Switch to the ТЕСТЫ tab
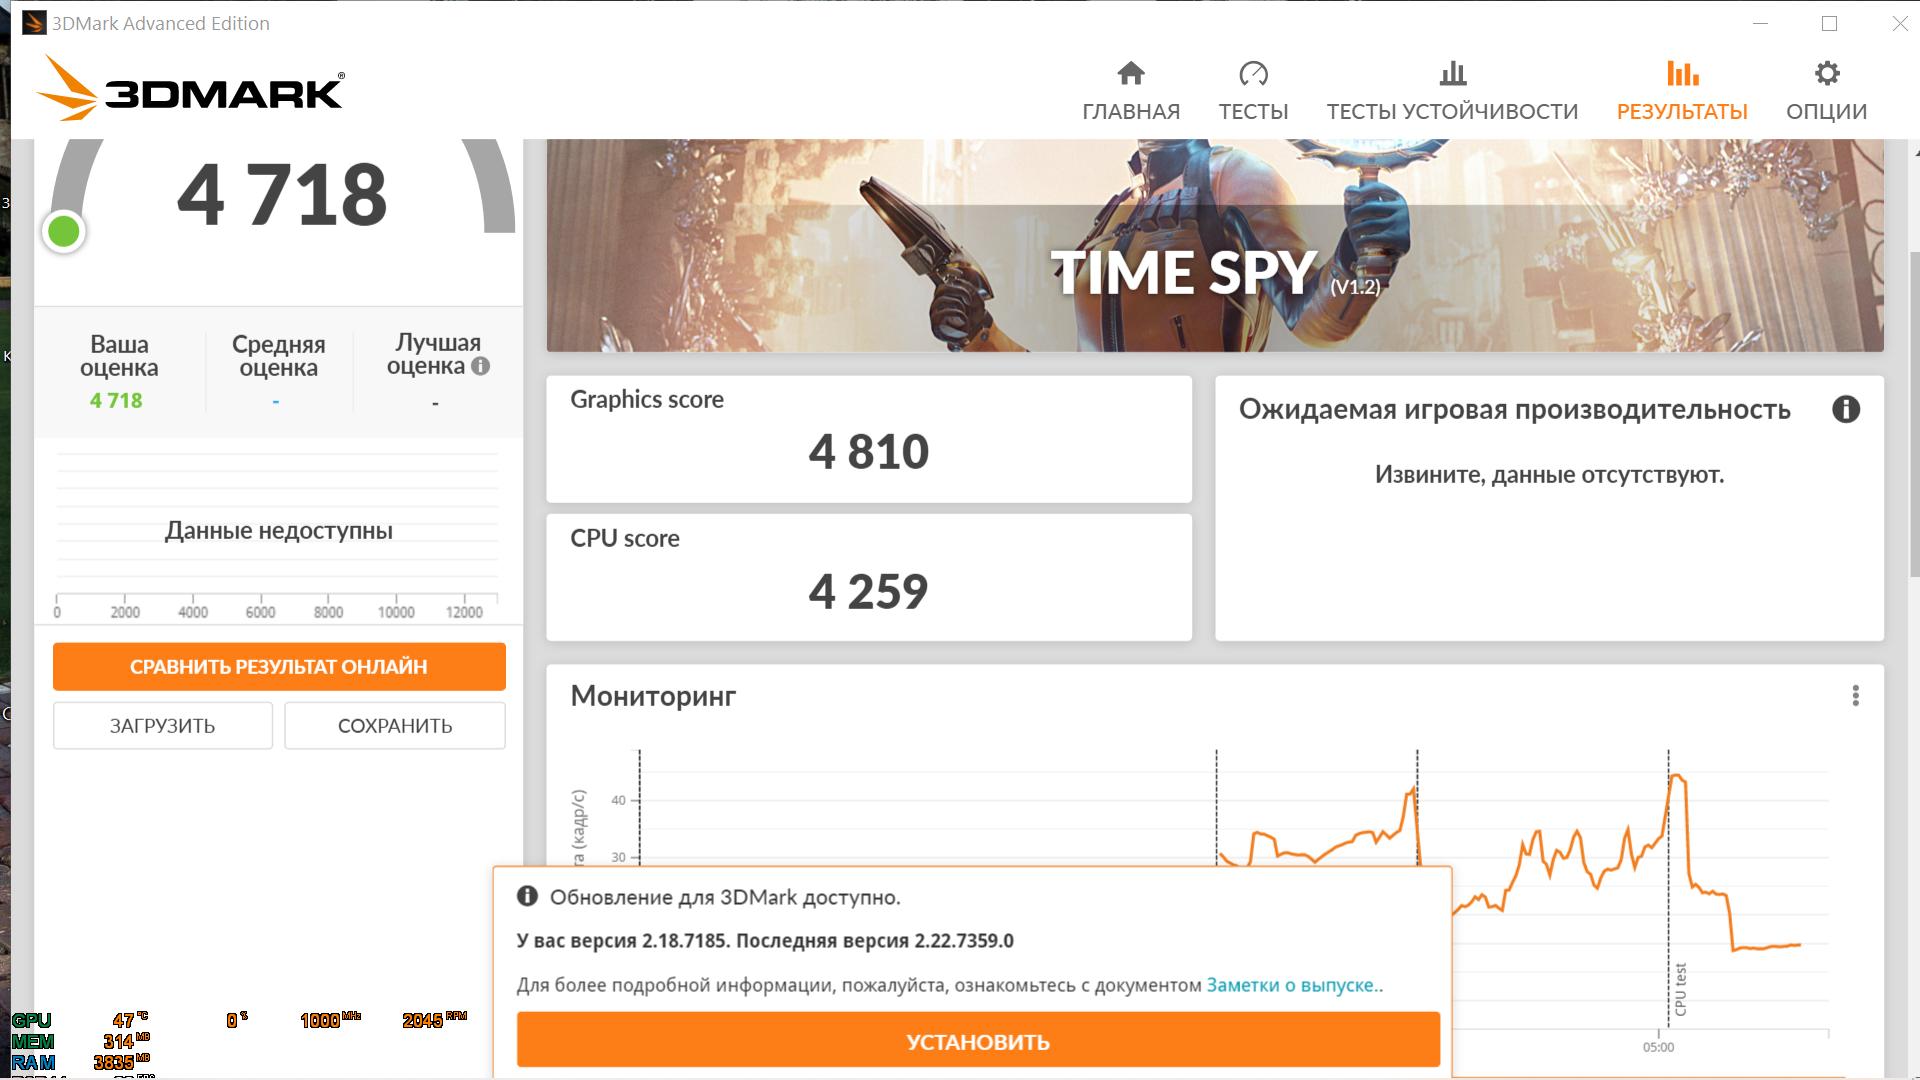 point(1253,111)
